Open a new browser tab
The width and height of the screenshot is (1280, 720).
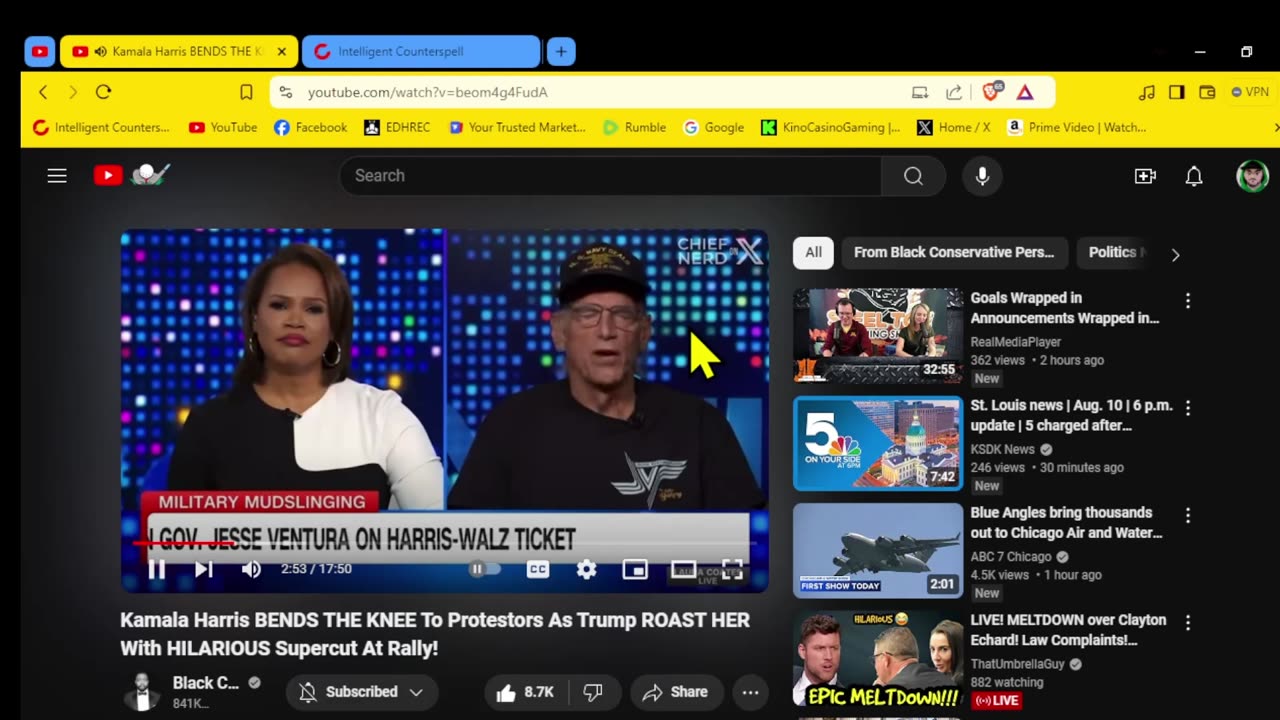point(561,51)
